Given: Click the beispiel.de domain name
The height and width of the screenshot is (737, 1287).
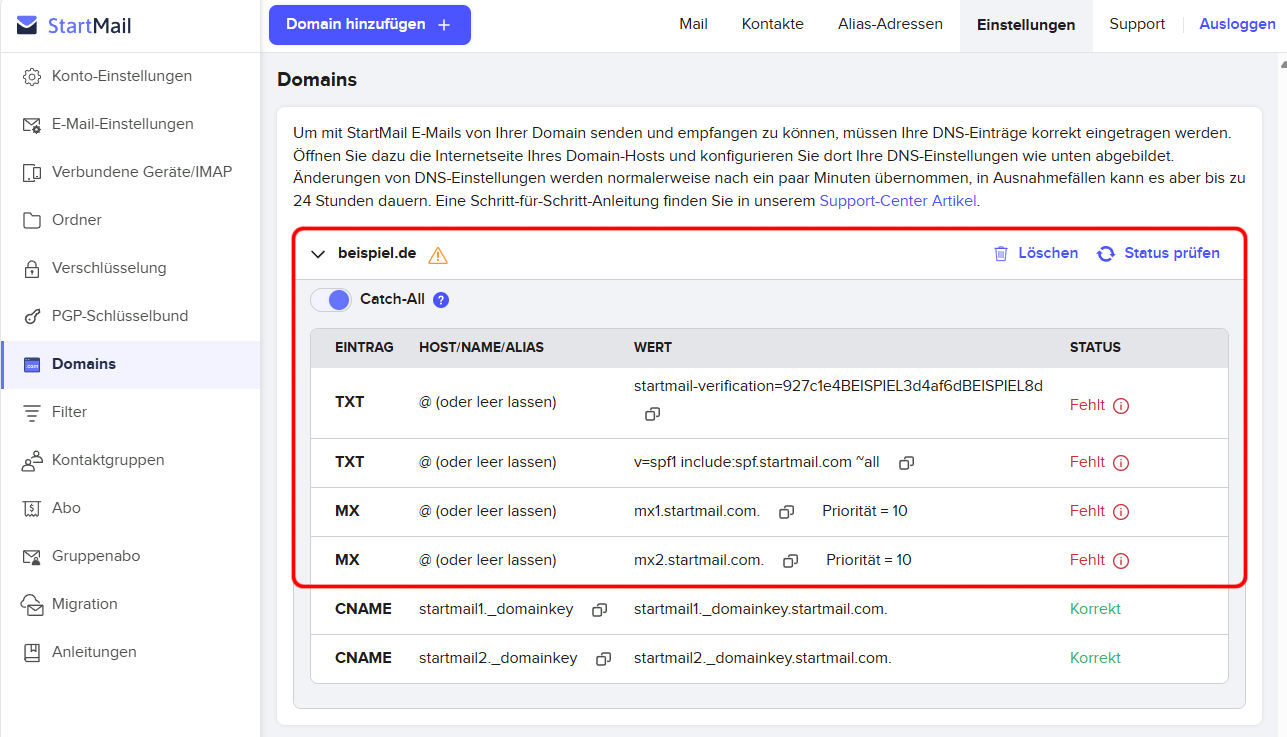Looking at the screenshot, I should 377,253.
